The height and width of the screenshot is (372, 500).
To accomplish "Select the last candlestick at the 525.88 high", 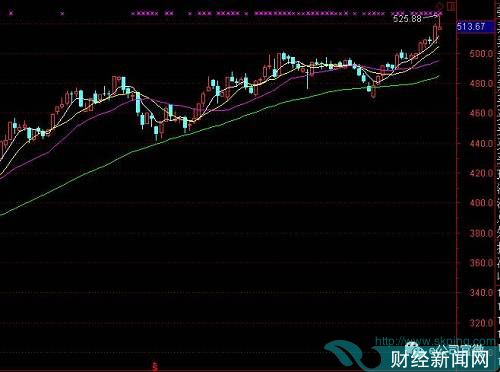I will click(440, 23).
